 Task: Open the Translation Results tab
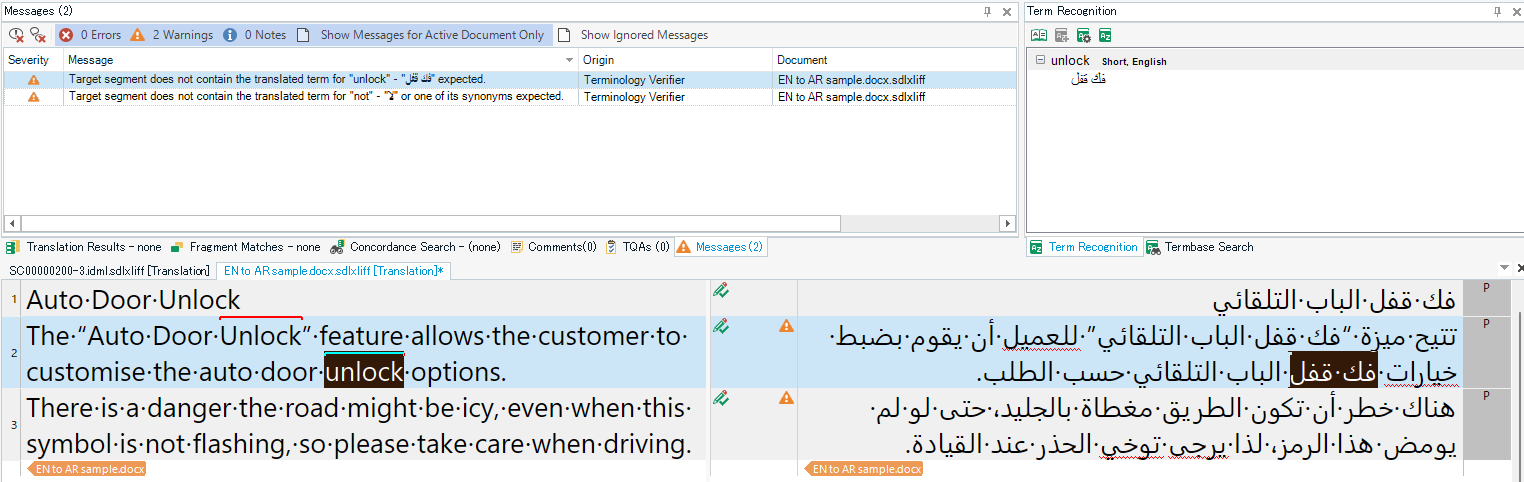click(x=84, y=247)
